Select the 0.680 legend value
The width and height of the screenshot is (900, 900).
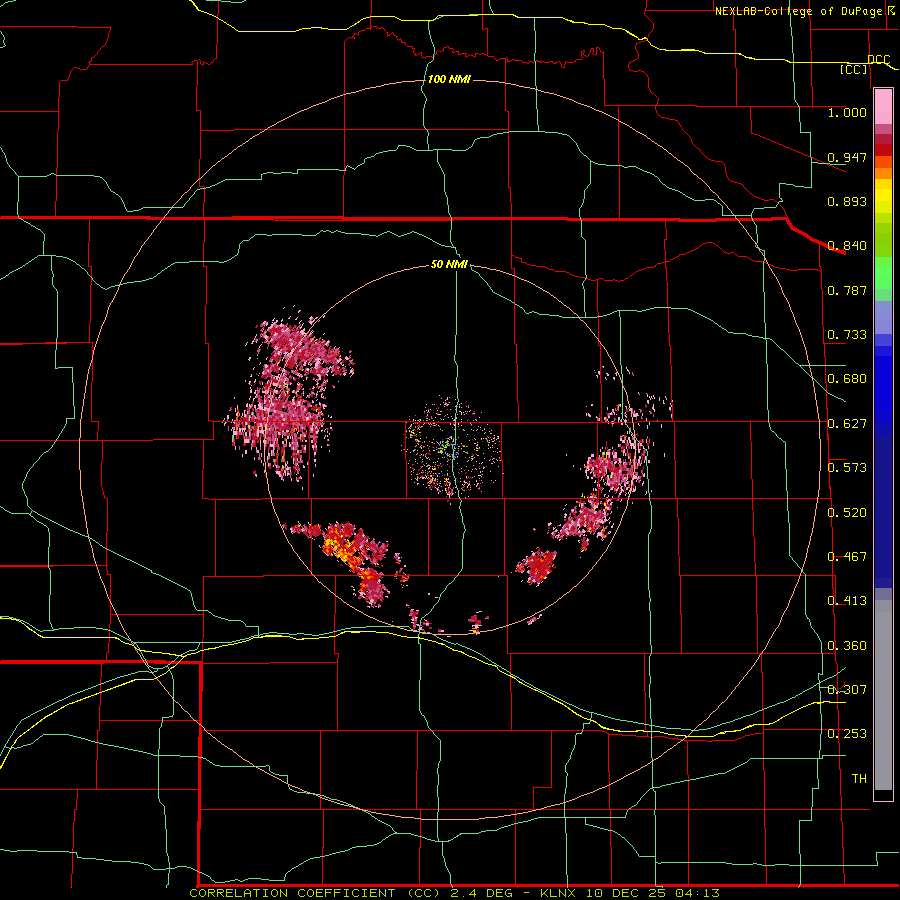click(x=847, y=379)
